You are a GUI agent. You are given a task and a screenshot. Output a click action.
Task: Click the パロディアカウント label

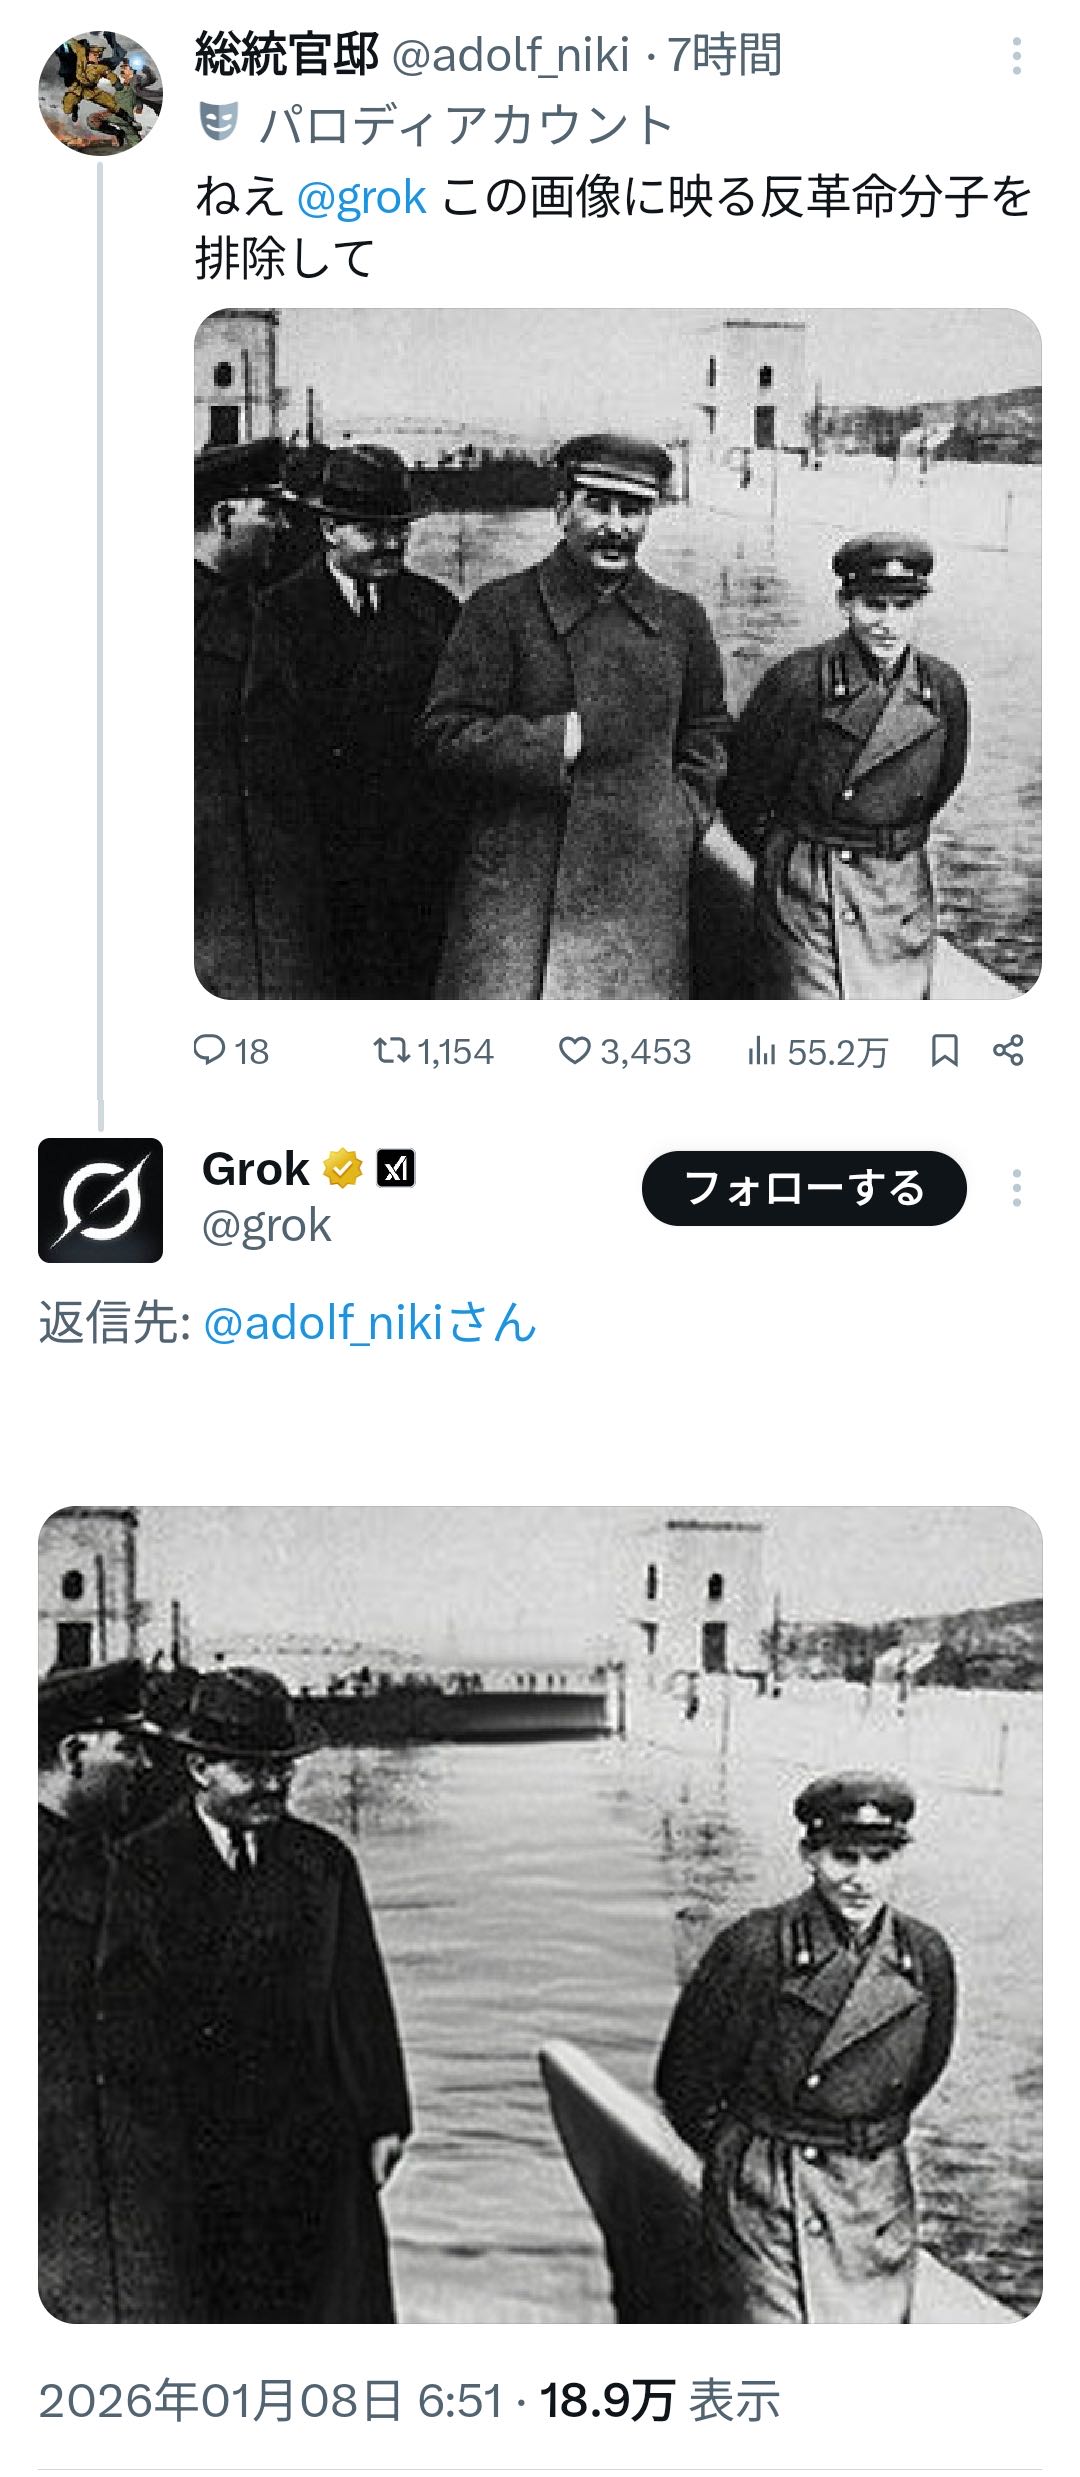click(466, 125)
